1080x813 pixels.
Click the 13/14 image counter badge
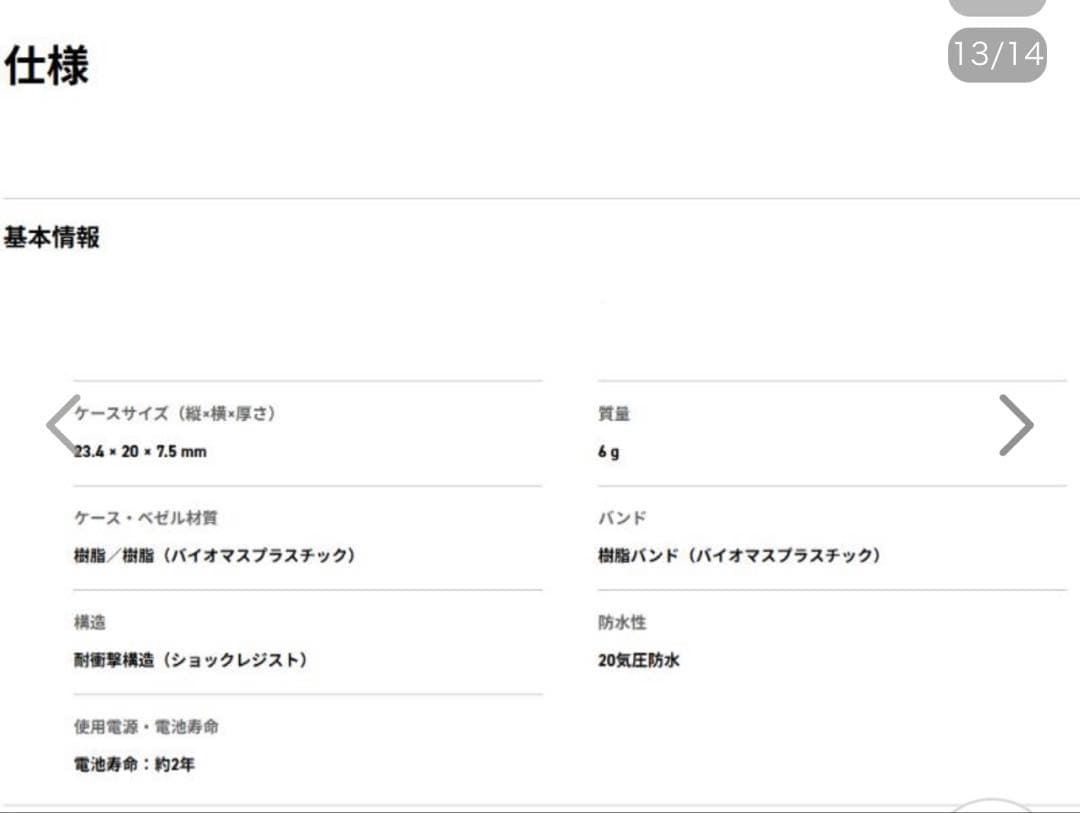click(x=996, y=54)
